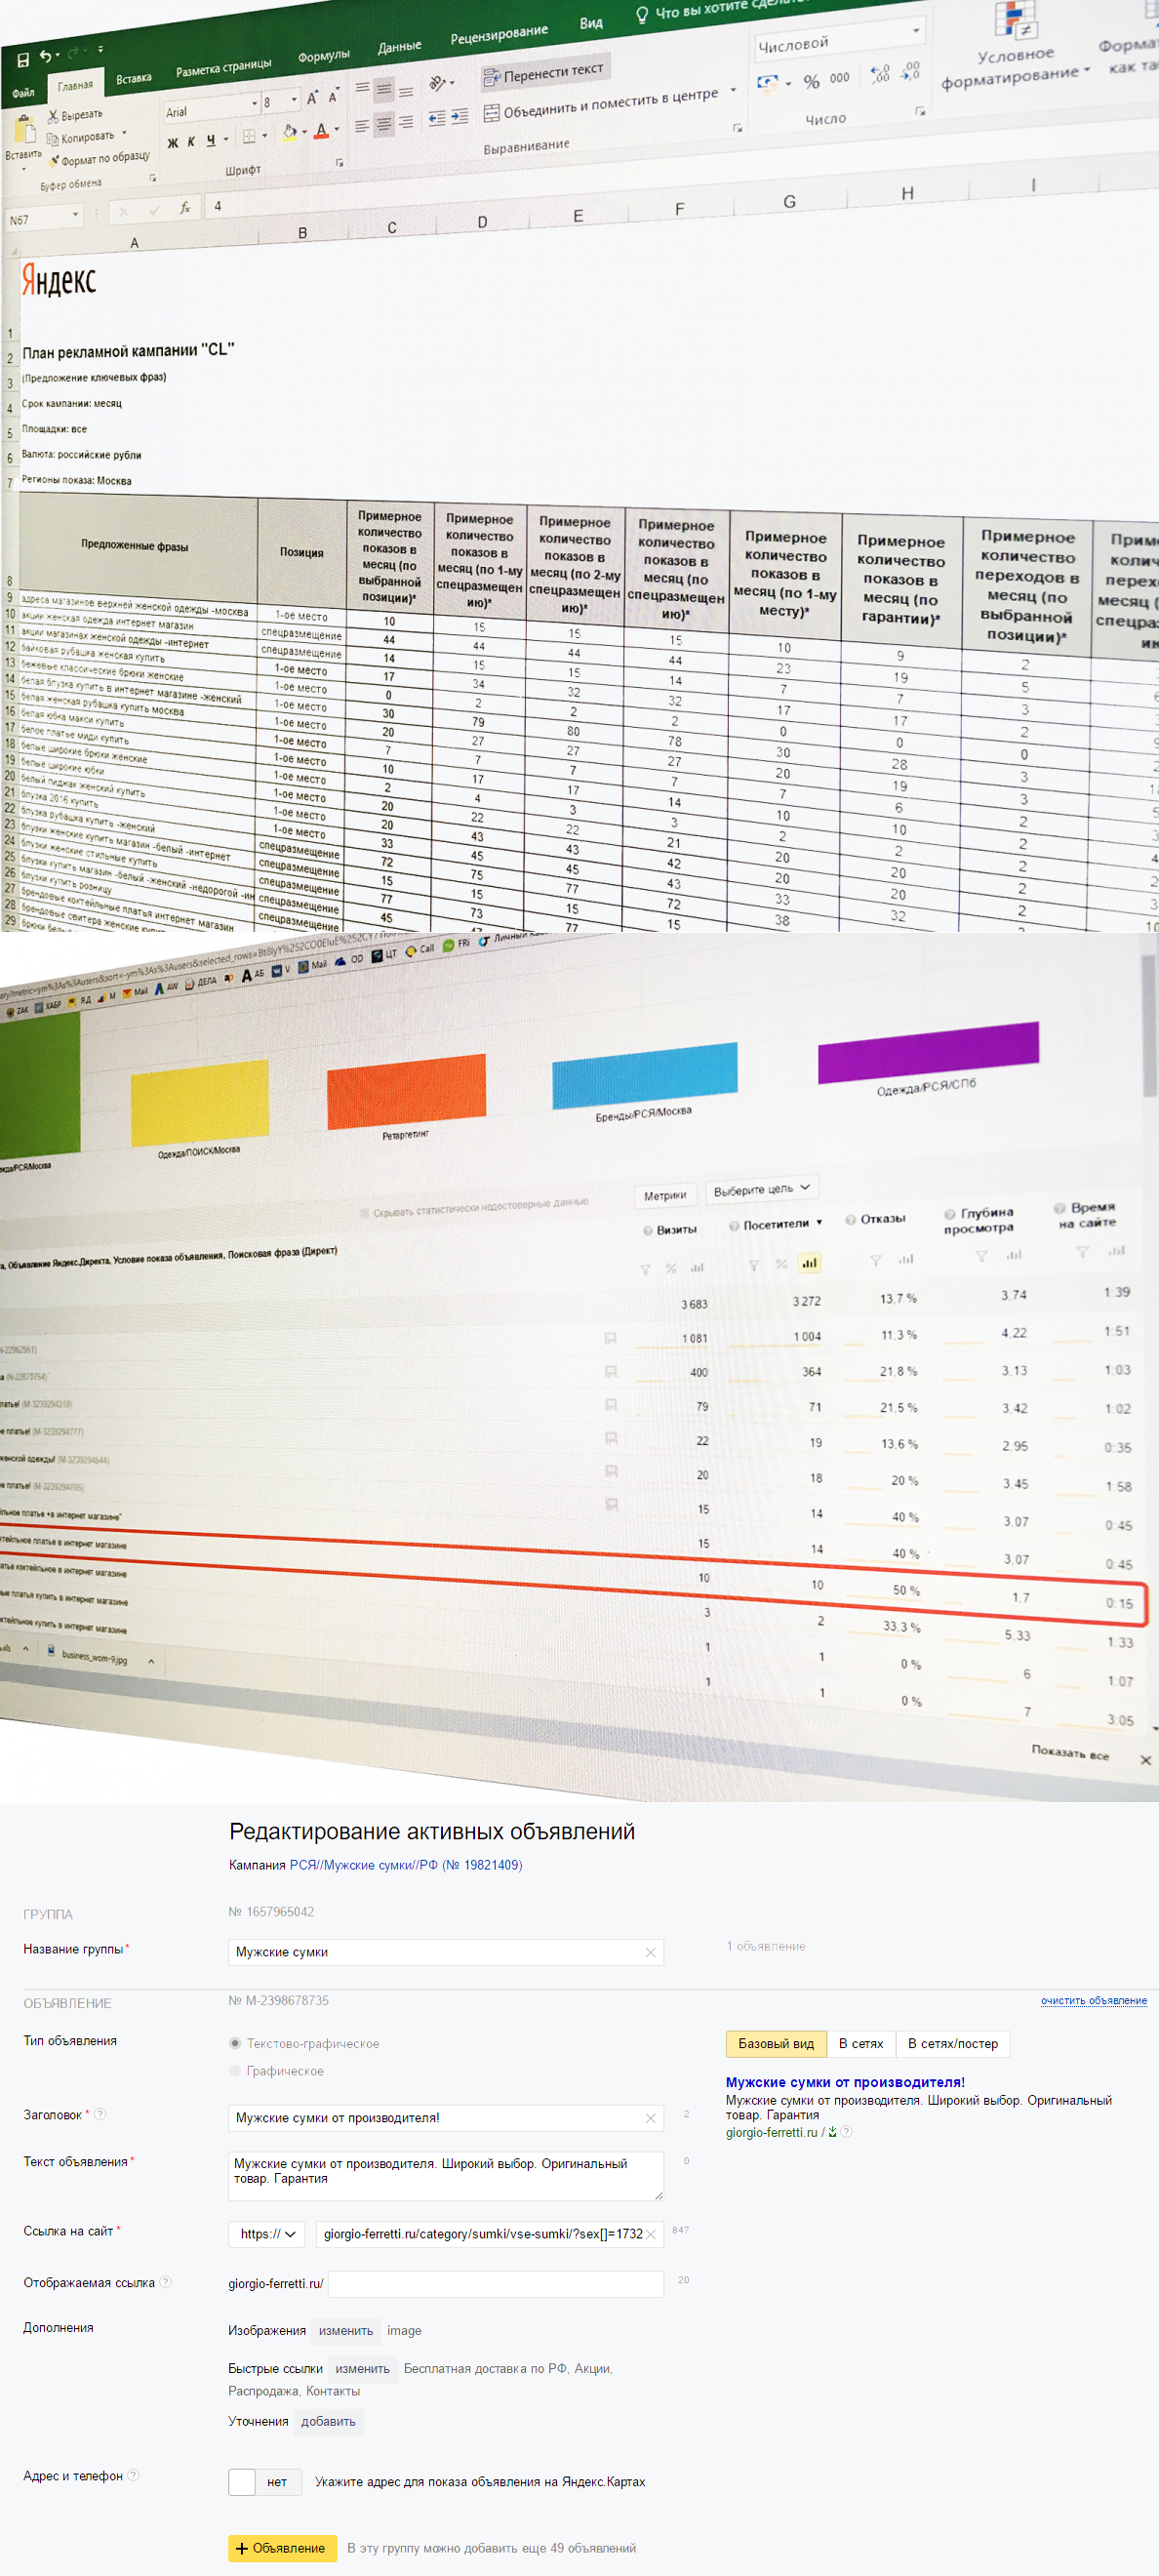Open the Файл menu tab
Image resolution: width=1159 pixels, height=2576 pixels.
(23, 93)
